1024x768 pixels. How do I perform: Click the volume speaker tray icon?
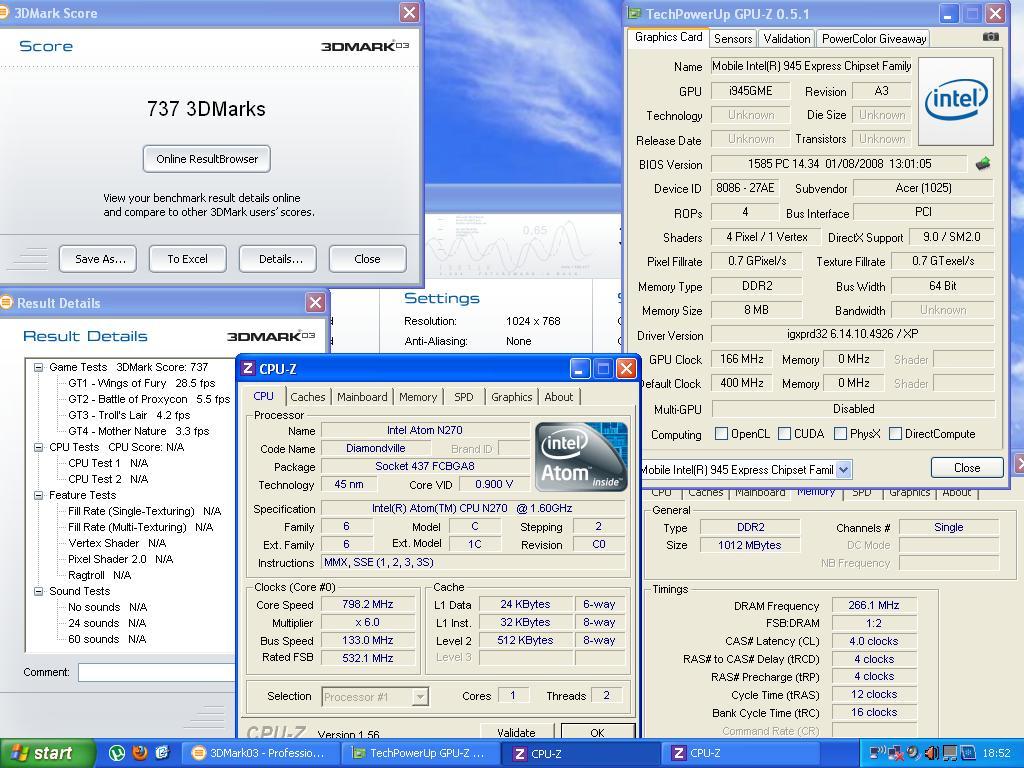tap(932, 754)
